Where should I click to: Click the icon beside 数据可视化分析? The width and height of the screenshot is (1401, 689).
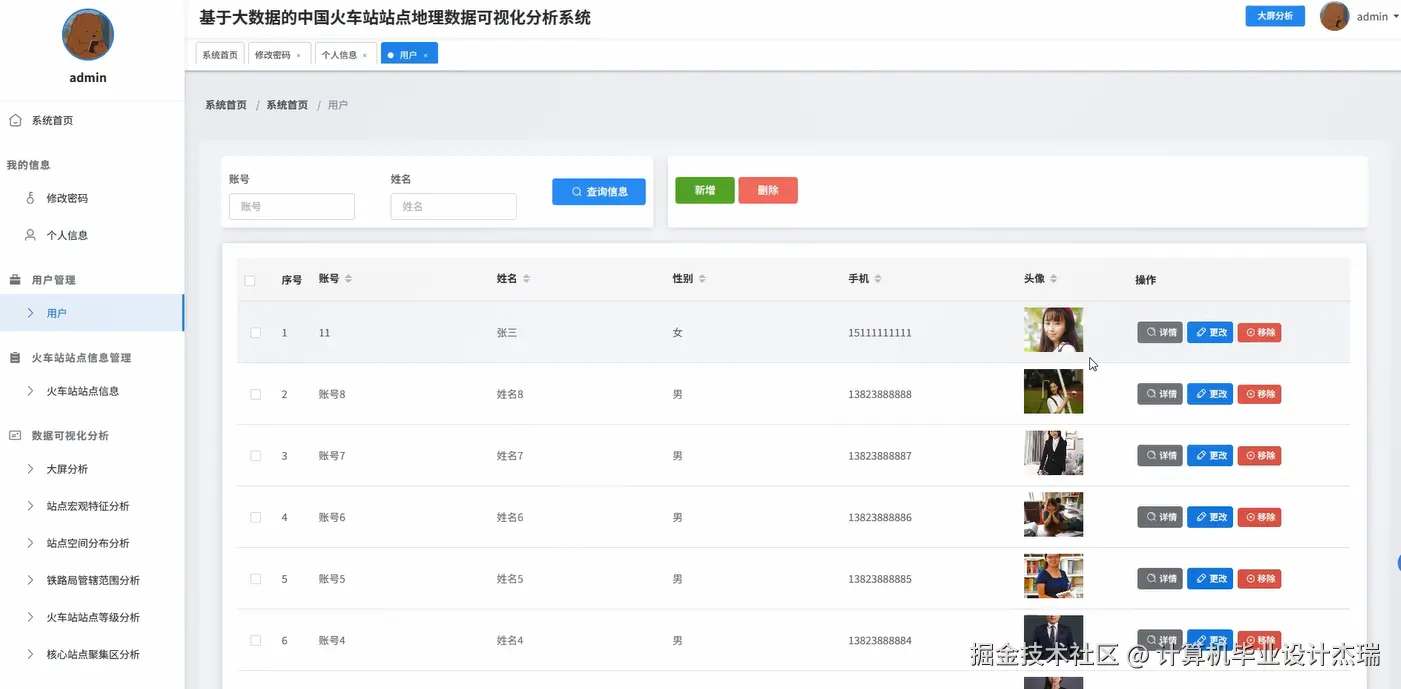pos(15,435)
